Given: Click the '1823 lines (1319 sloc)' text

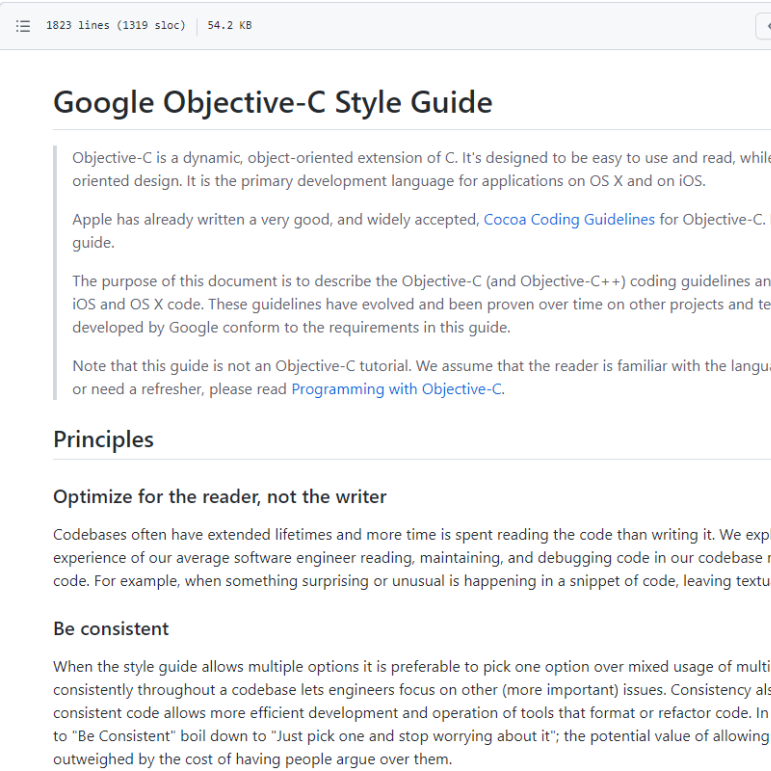Looking at the screenshot, I should pyautogui.click(x=116, y=26).
